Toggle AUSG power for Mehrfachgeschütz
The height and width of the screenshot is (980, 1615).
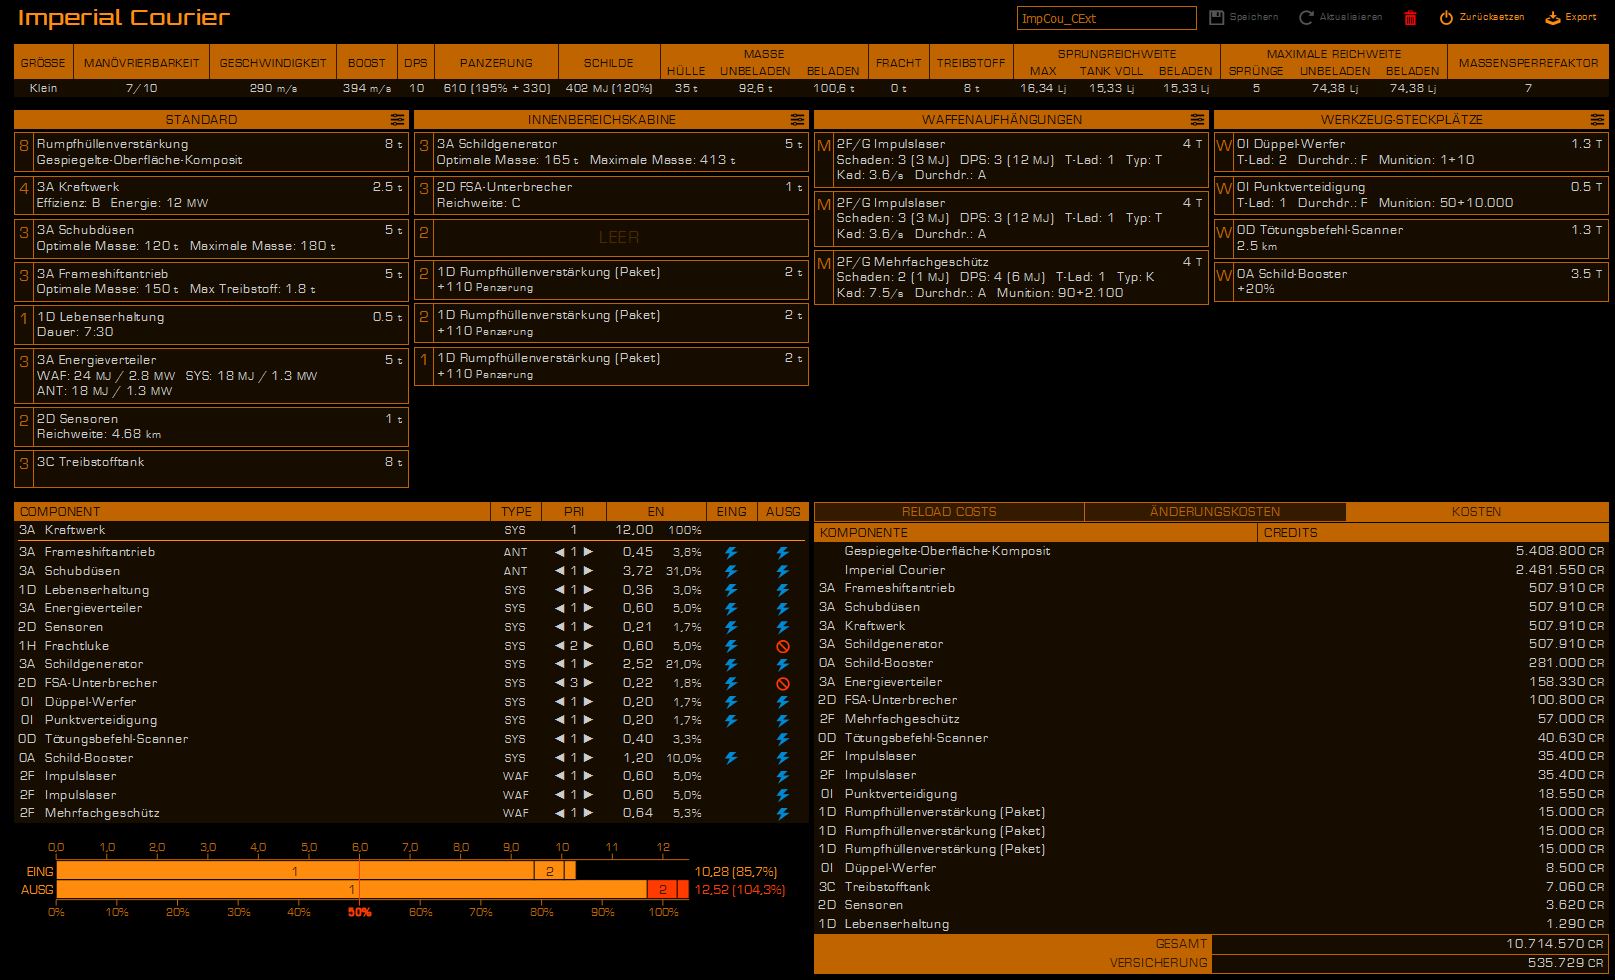click(783, 813)
